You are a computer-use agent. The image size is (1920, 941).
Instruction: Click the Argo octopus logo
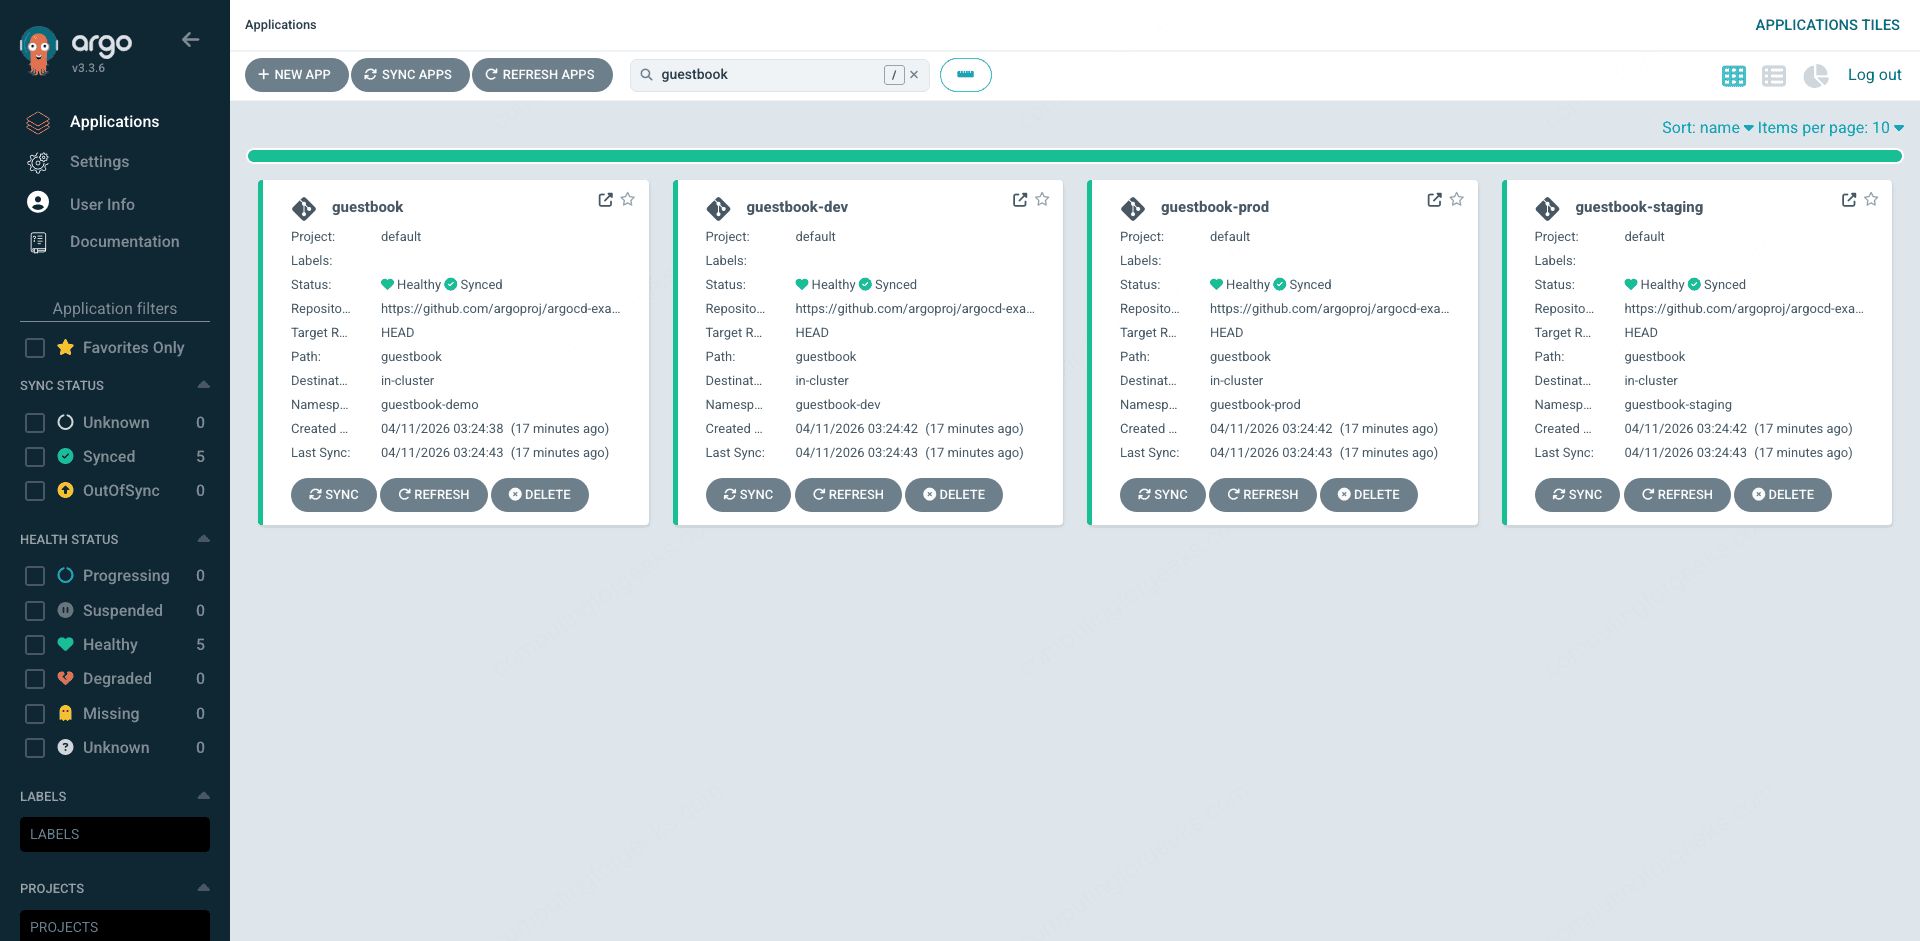tap(37, 45)
